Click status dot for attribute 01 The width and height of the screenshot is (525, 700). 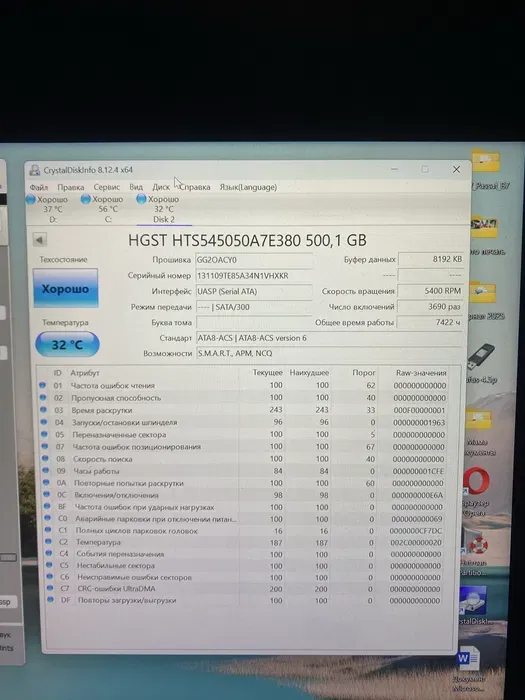coord(42,385)
